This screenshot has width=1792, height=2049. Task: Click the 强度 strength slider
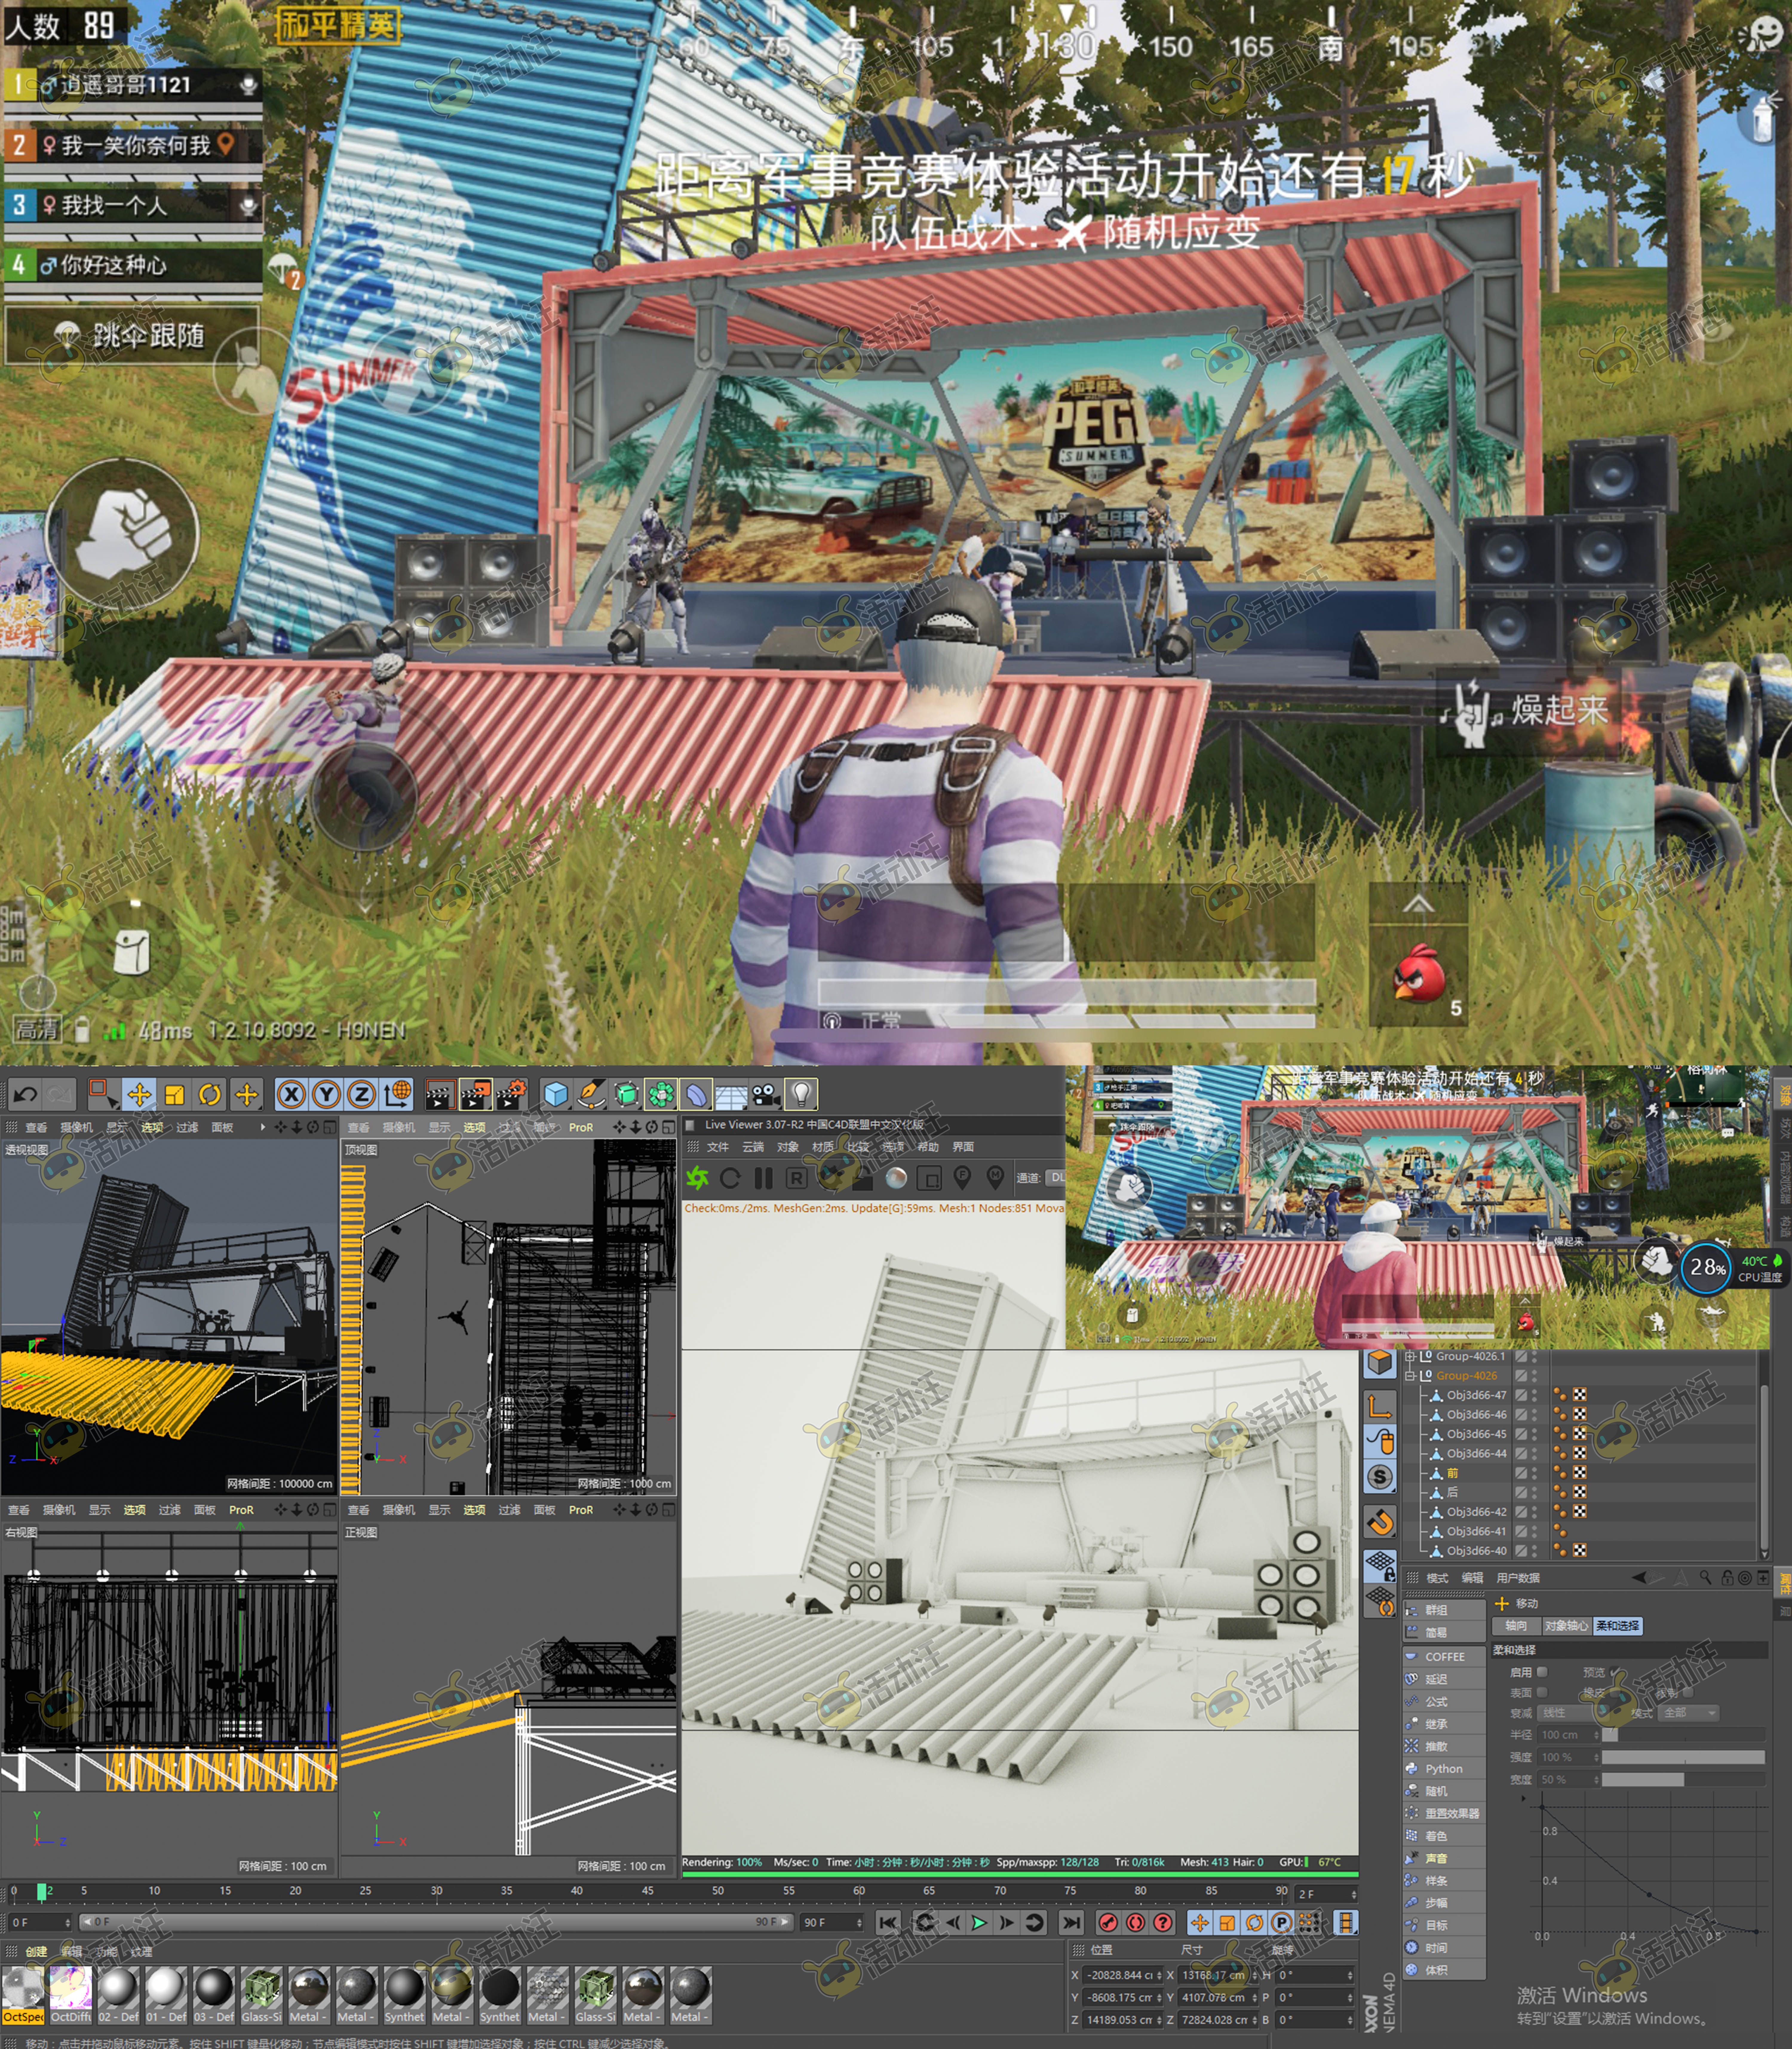pyautogui.click(x=1684, y=1757)
